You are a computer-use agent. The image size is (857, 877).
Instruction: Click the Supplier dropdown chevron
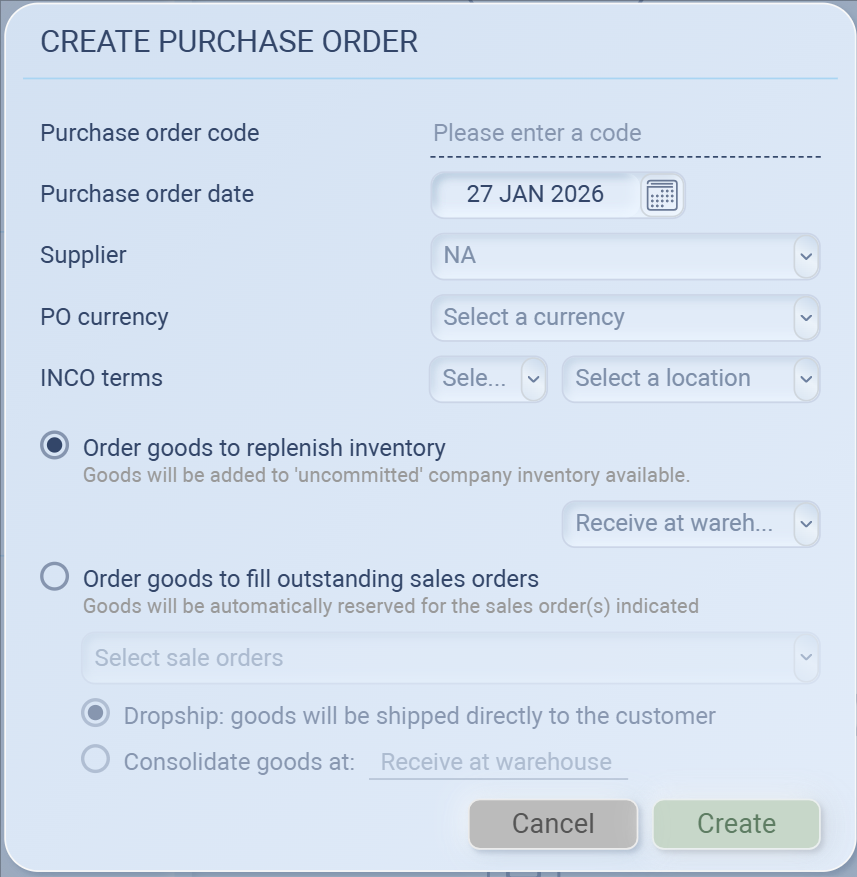(806, 257)
